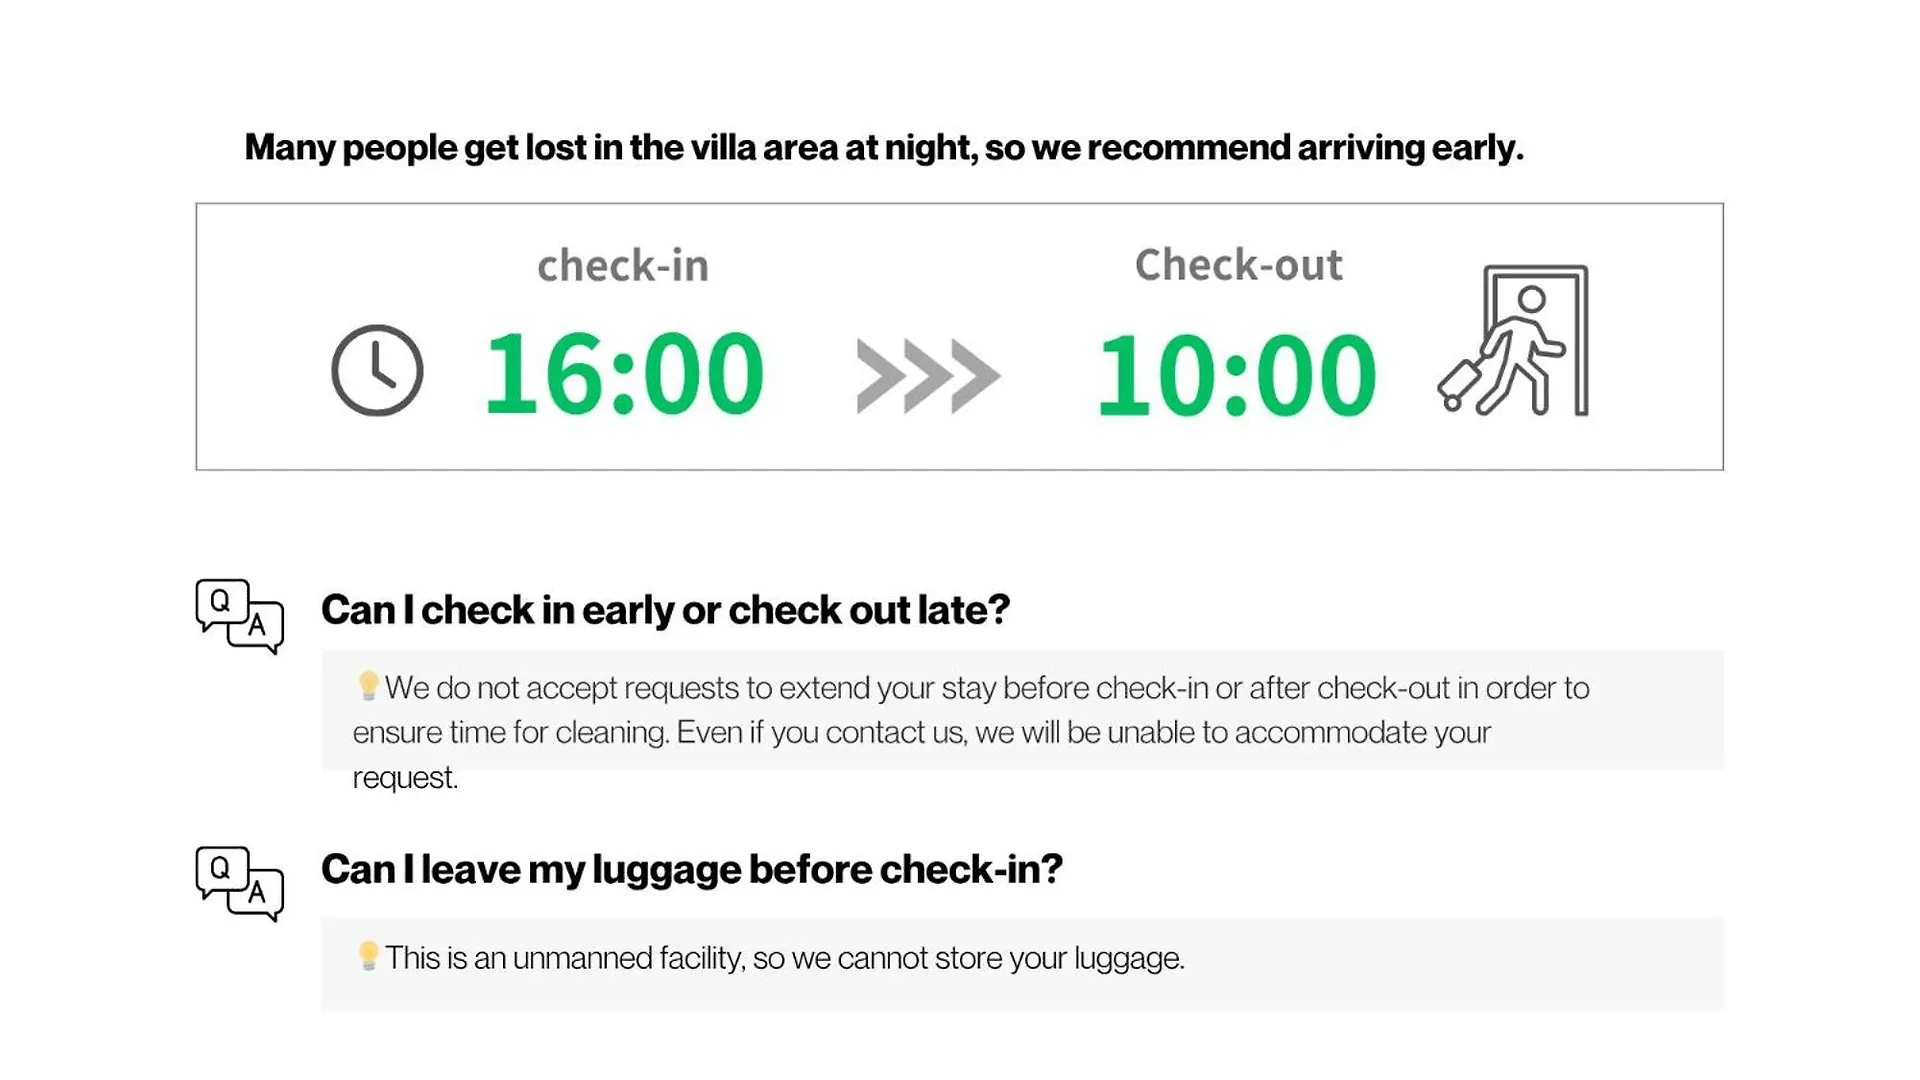Select the 16:00 check-in time
The width and height of the screenshot is (1920, 1080).
click(624, 374)
